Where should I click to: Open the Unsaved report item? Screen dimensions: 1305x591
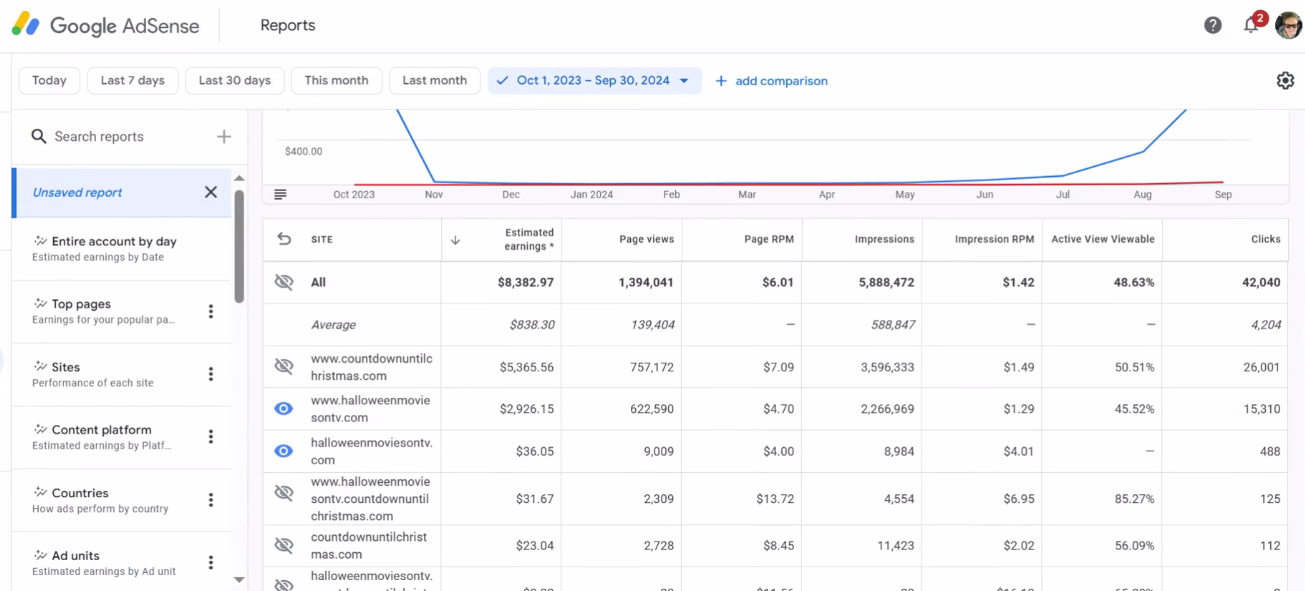click(123, 192)
